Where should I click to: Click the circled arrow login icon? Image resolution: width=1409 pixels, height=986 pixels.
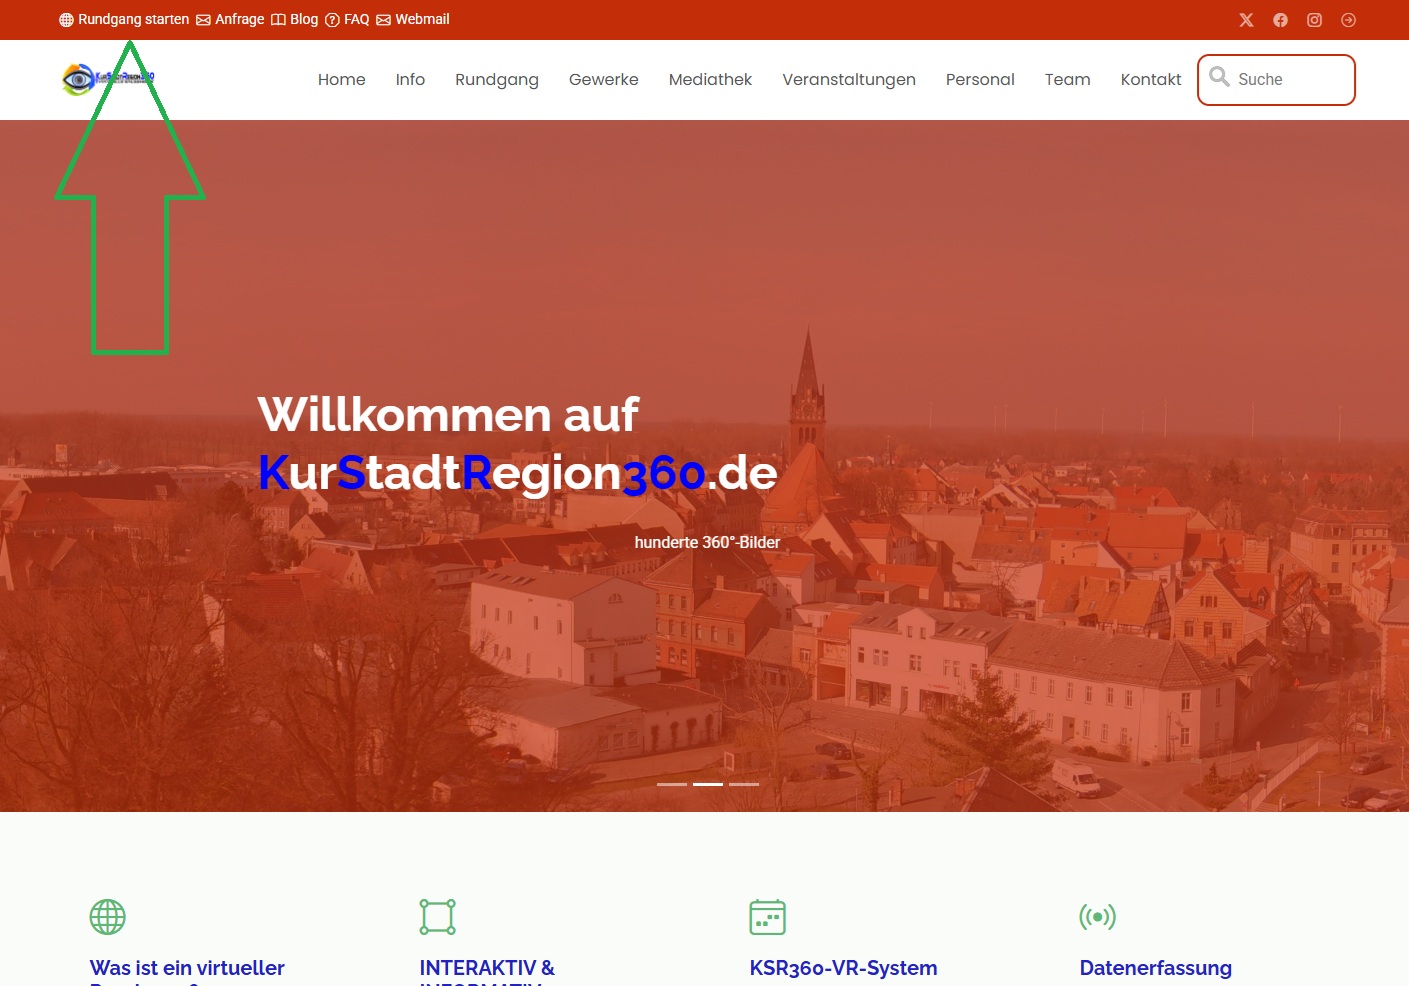tap(1348, 20)
